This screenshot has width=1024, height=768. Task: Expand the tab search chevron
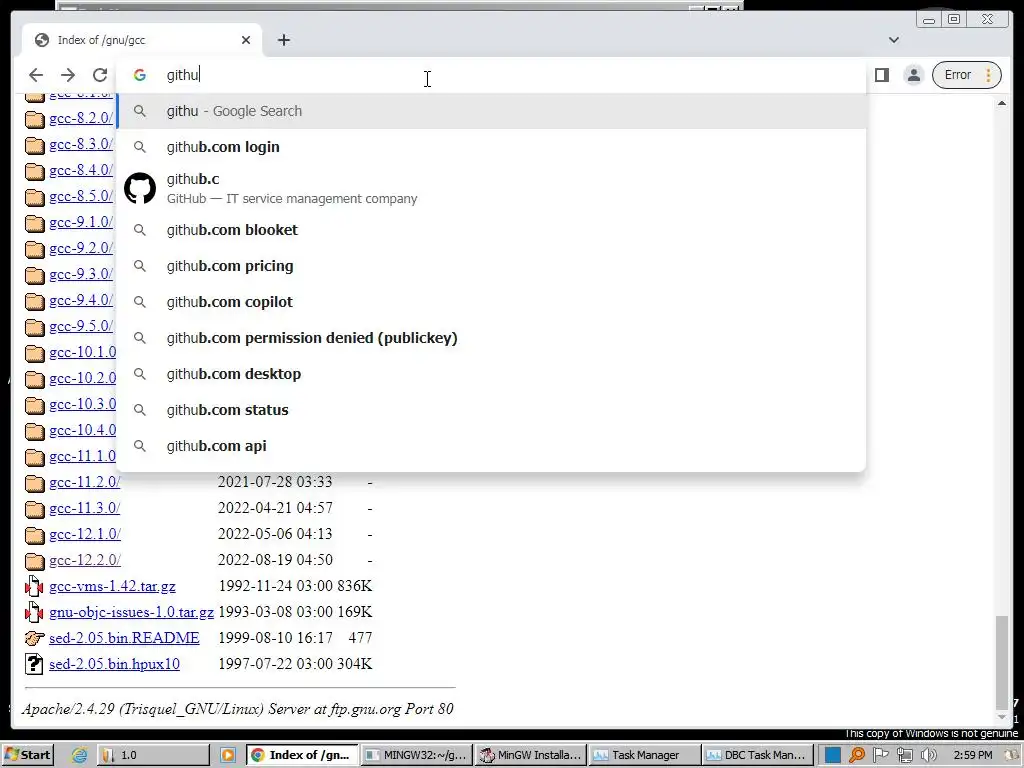pyautogui.click(x=893, y=40)
